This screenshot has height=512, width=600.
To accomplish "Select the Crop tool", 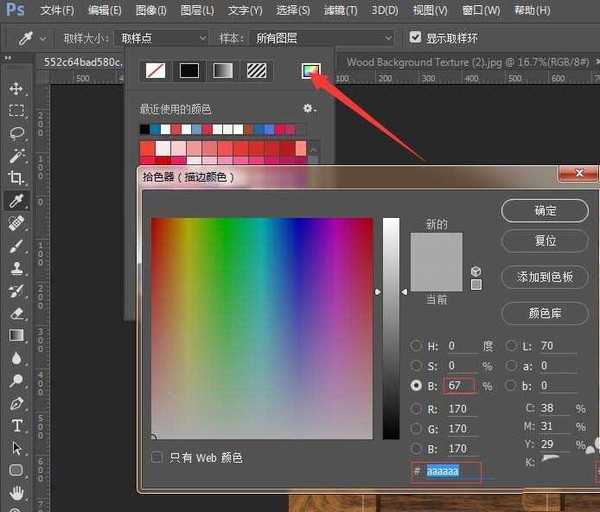I will (x=16, y=177).
